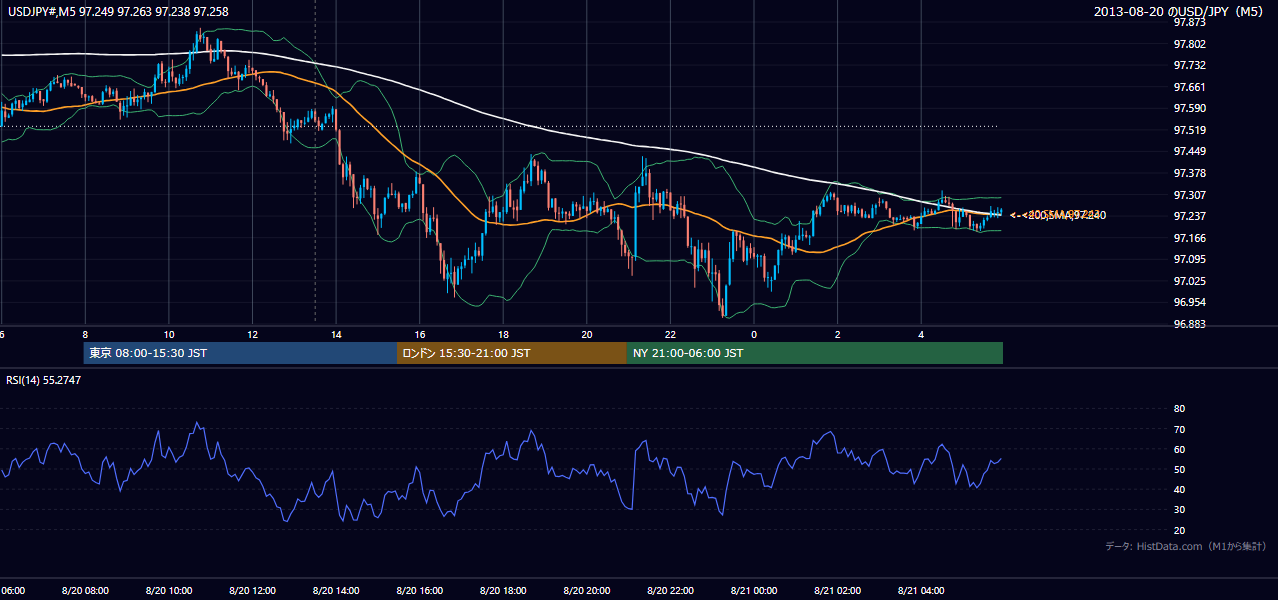Image resolution: width=1278 pixels, height=600 pixels.
Task: Click price axis label 97.025
Action: point(1189,281)
